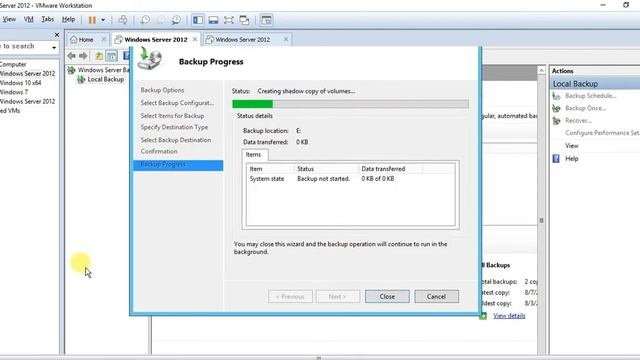Open the library search dropdown arrow
The width and height of the screenshot is (640, 360).
pos(54,47)
